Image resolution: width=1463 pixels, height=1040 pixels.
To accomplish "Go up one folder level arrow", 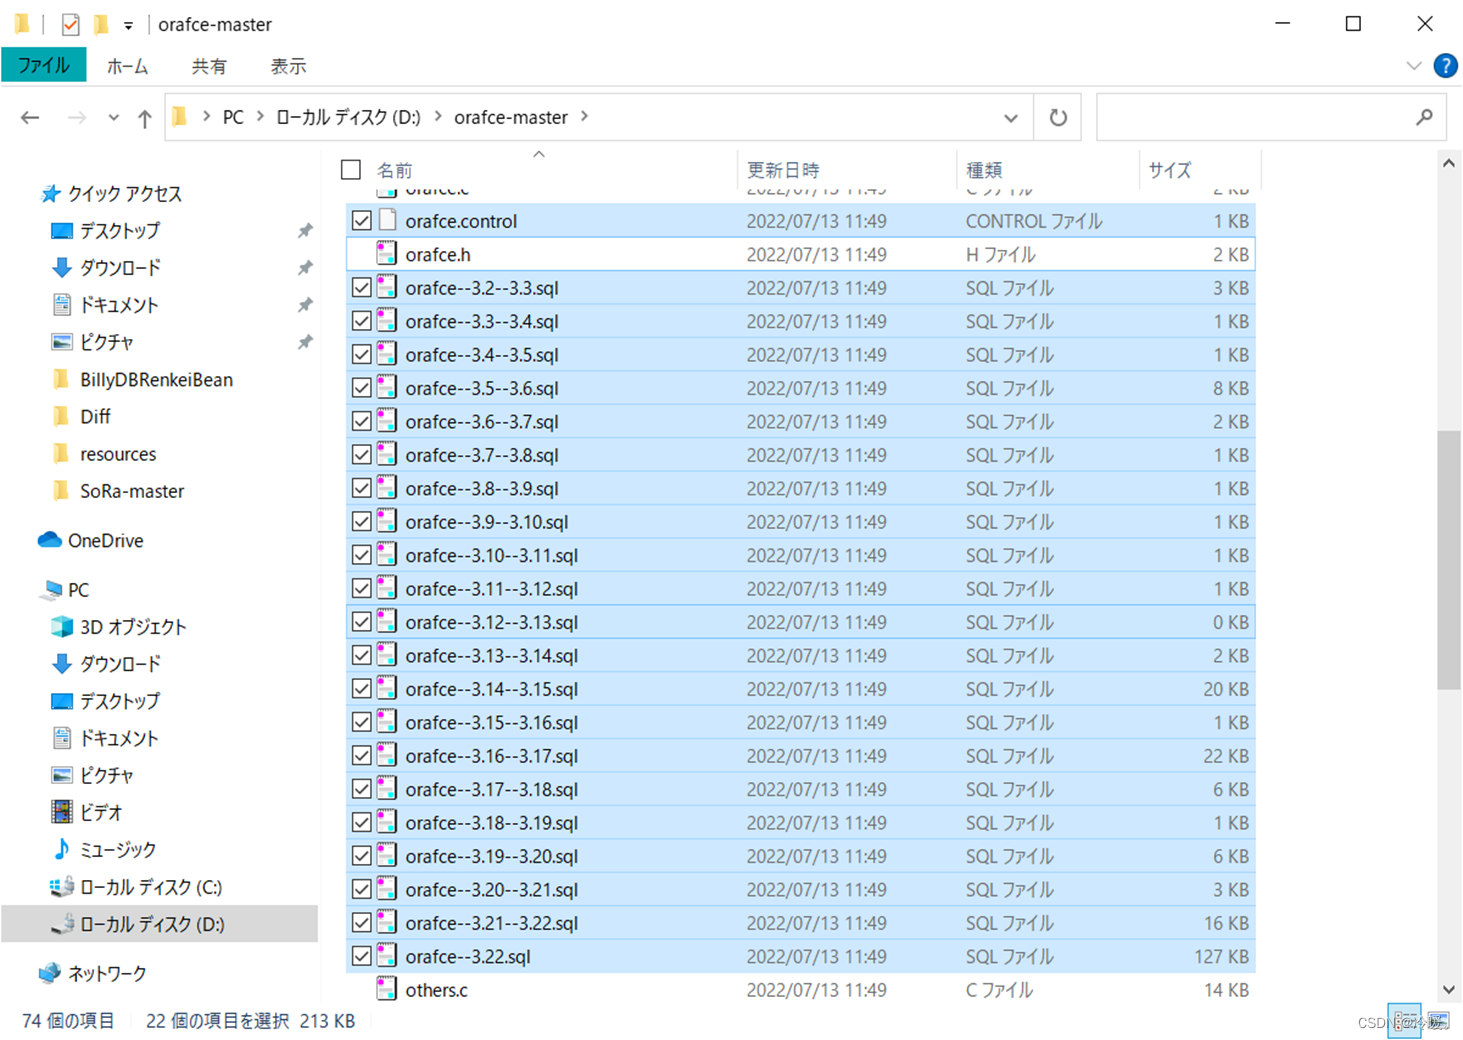I will click(145, 118).
